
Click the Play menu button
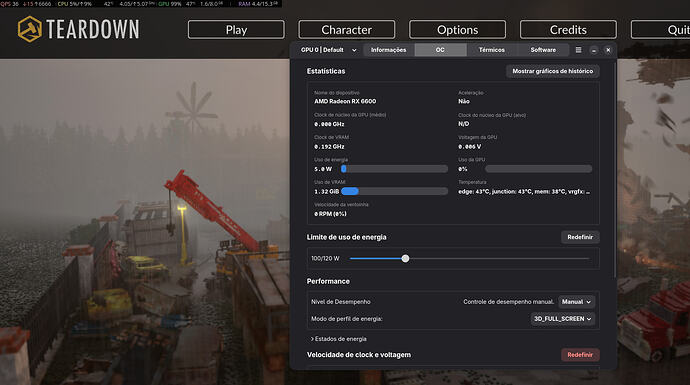236,29
